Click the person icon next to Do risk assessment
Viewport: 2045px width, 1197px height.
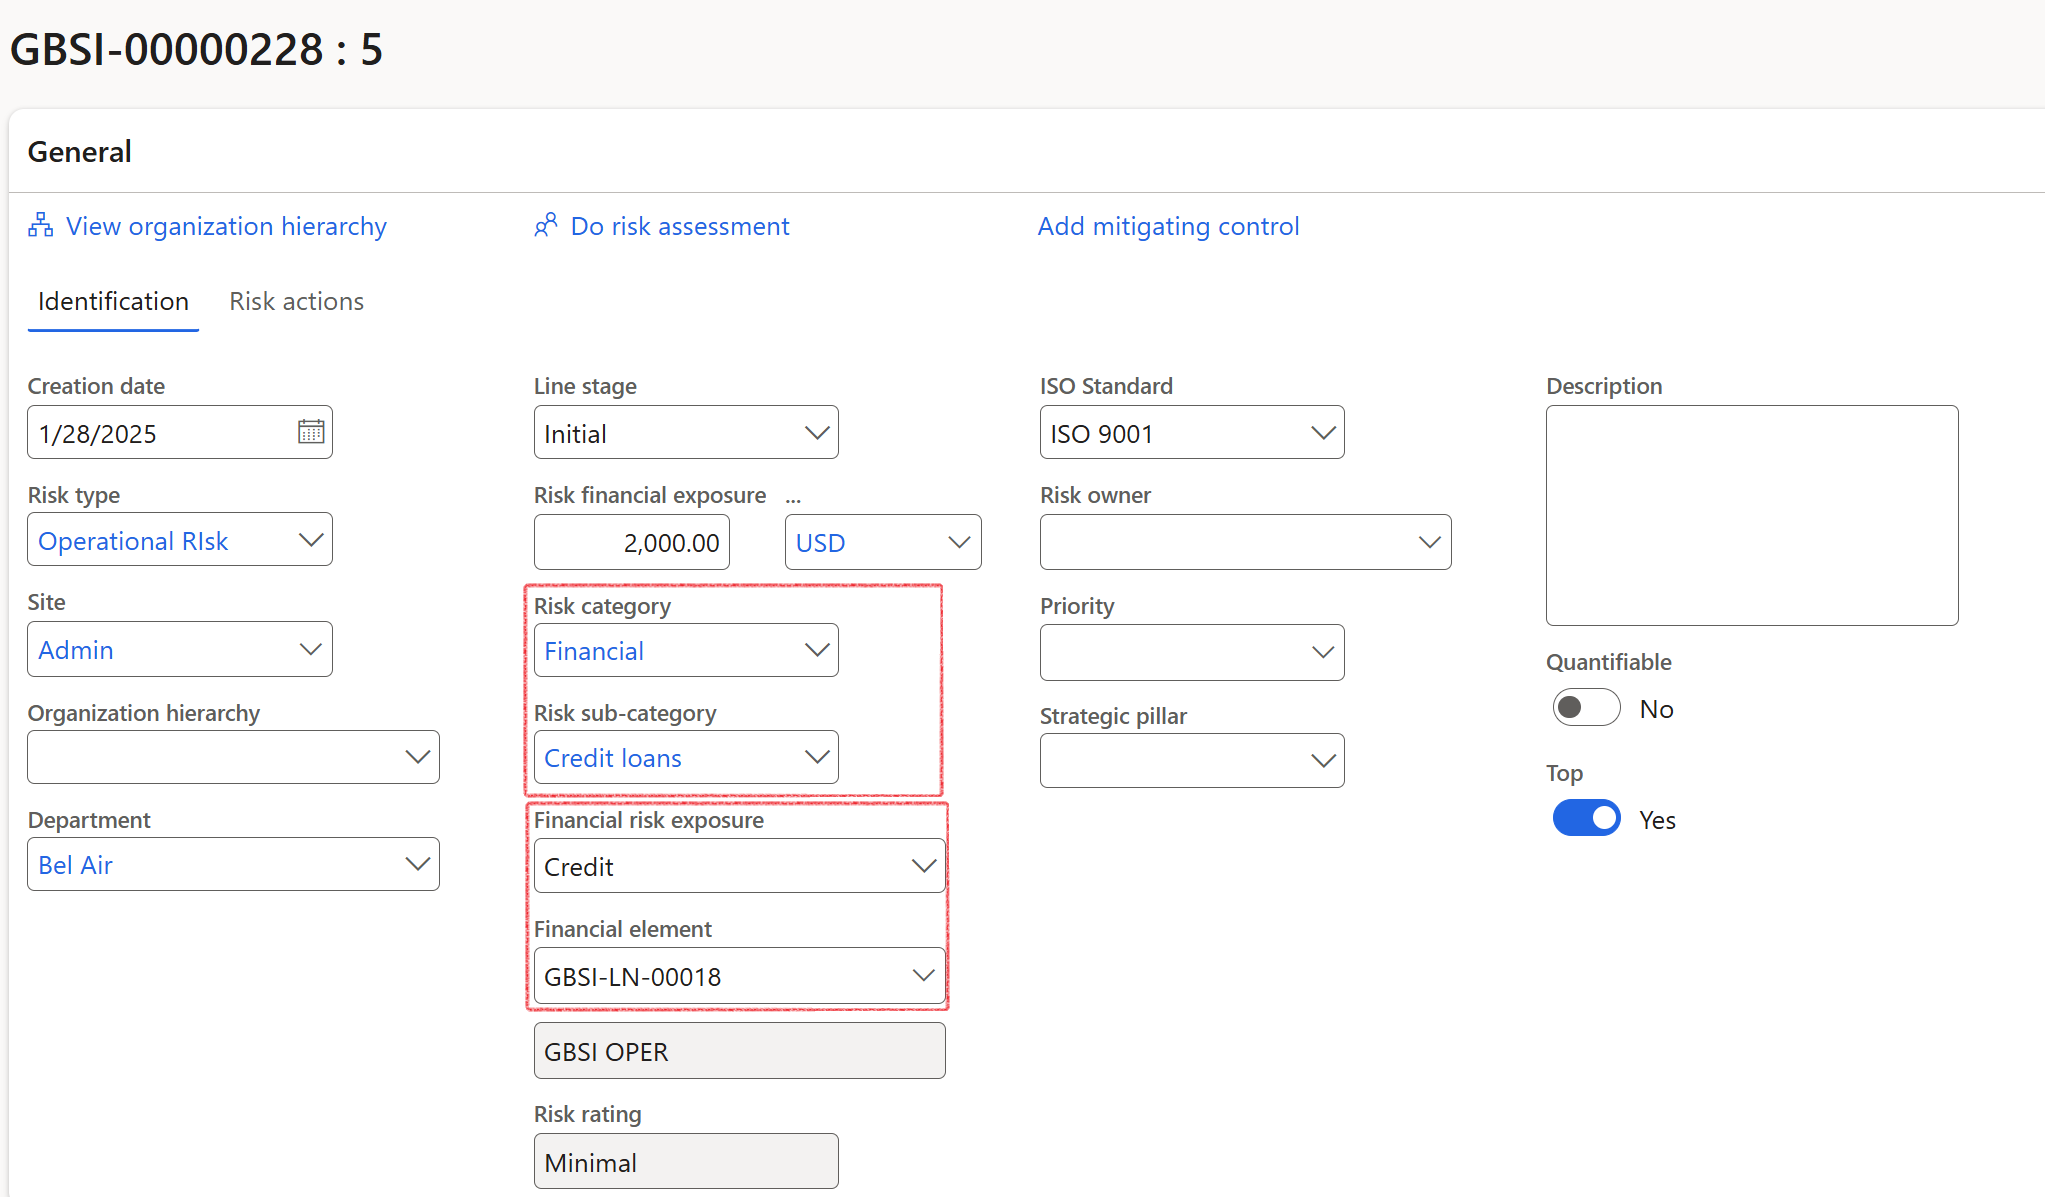546,225
